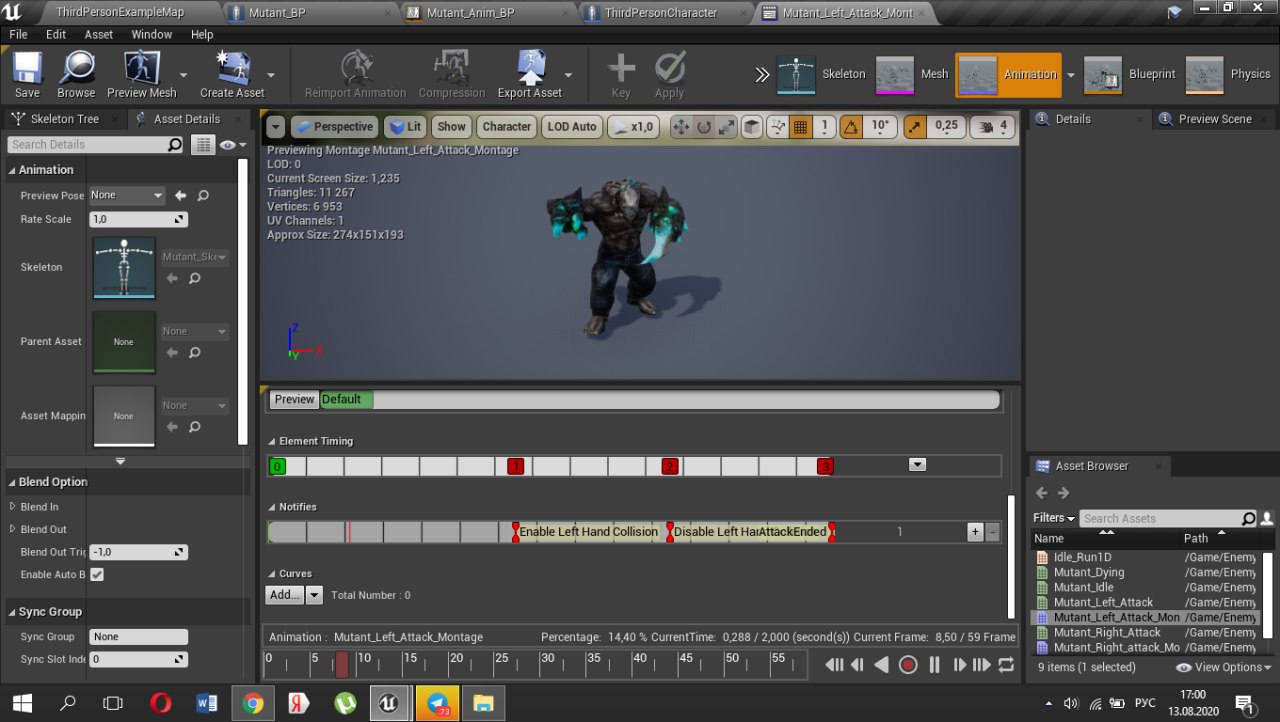The image size is (1280, 722).
Task: Open the Preview Pose dropdown
Action: [x=127, y=195]
